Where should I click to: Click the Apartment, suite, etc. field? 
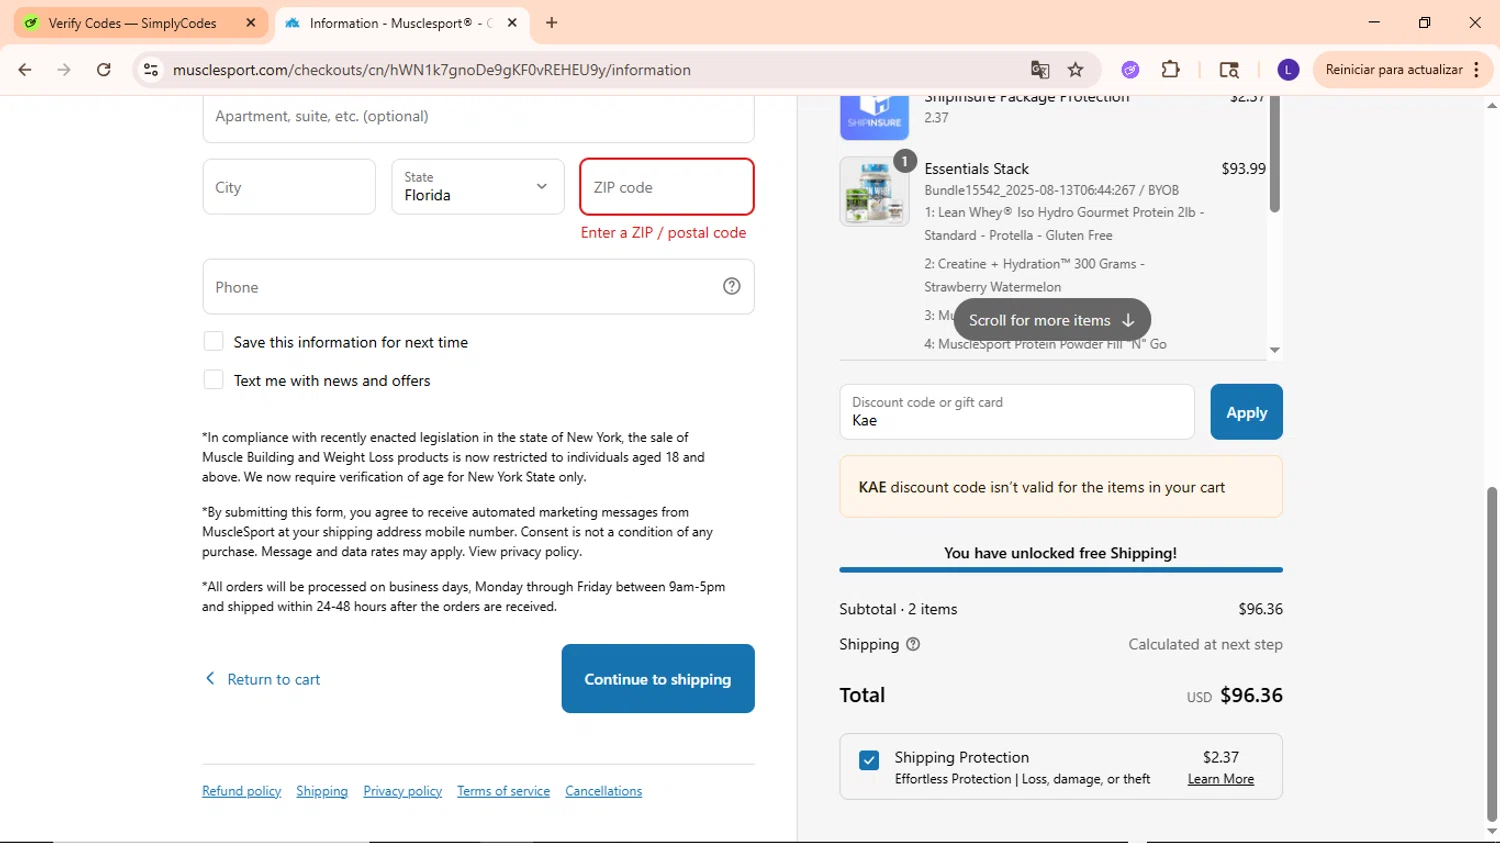(x=478, y=119)
